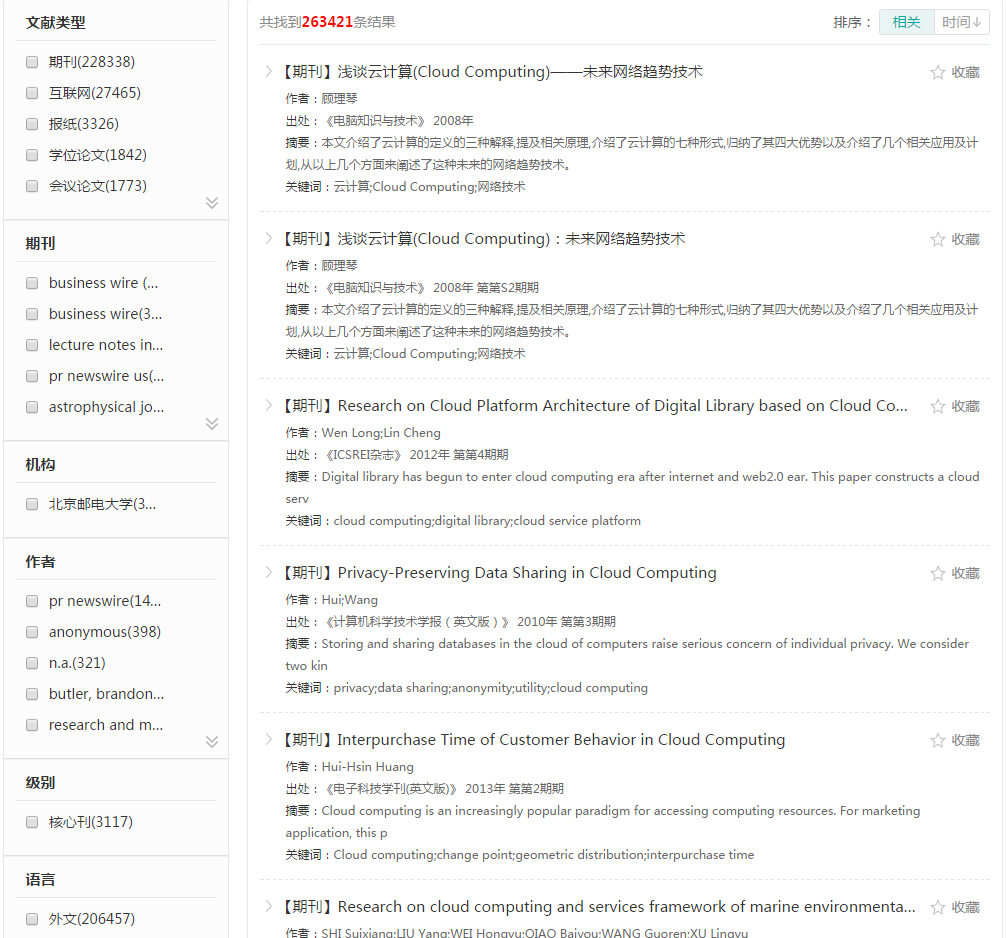Star the Interpurchase Time article
This screenshot has height=938, width=1007.
coord(938,740)
